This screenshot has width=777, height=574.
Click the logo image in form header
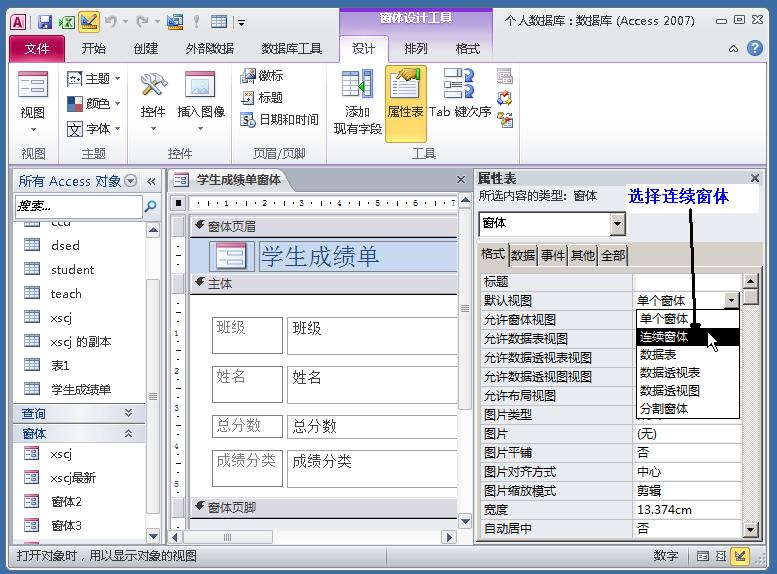click(x=231, y=256)
